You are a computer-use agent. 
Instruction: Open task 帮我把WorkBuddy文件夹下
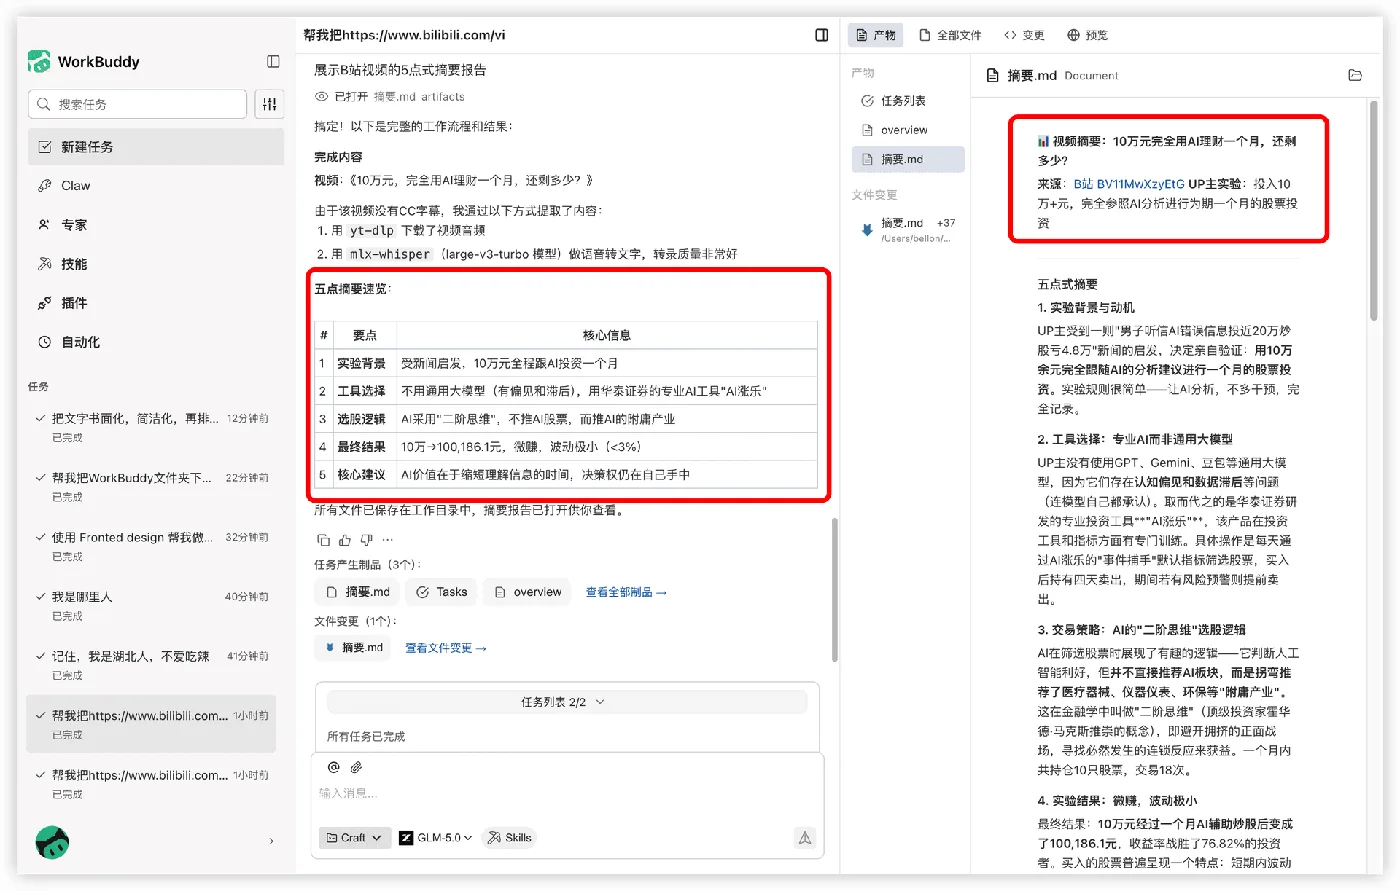coord(152,486)
